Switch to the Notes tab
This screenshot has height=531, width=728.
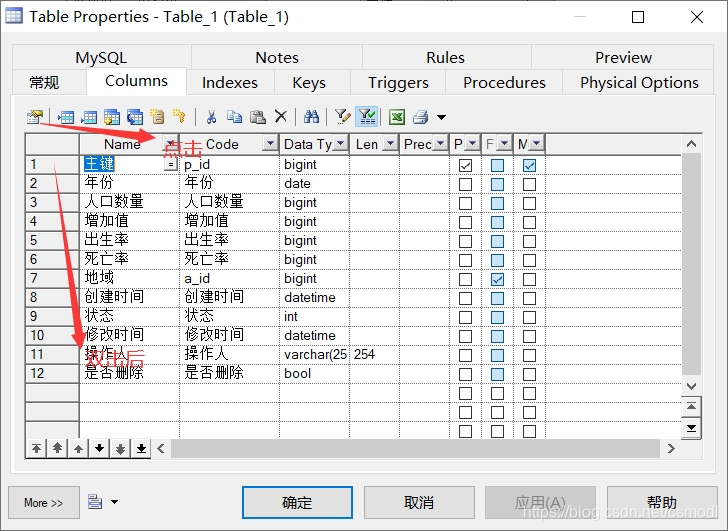click(x=277, y=58)
